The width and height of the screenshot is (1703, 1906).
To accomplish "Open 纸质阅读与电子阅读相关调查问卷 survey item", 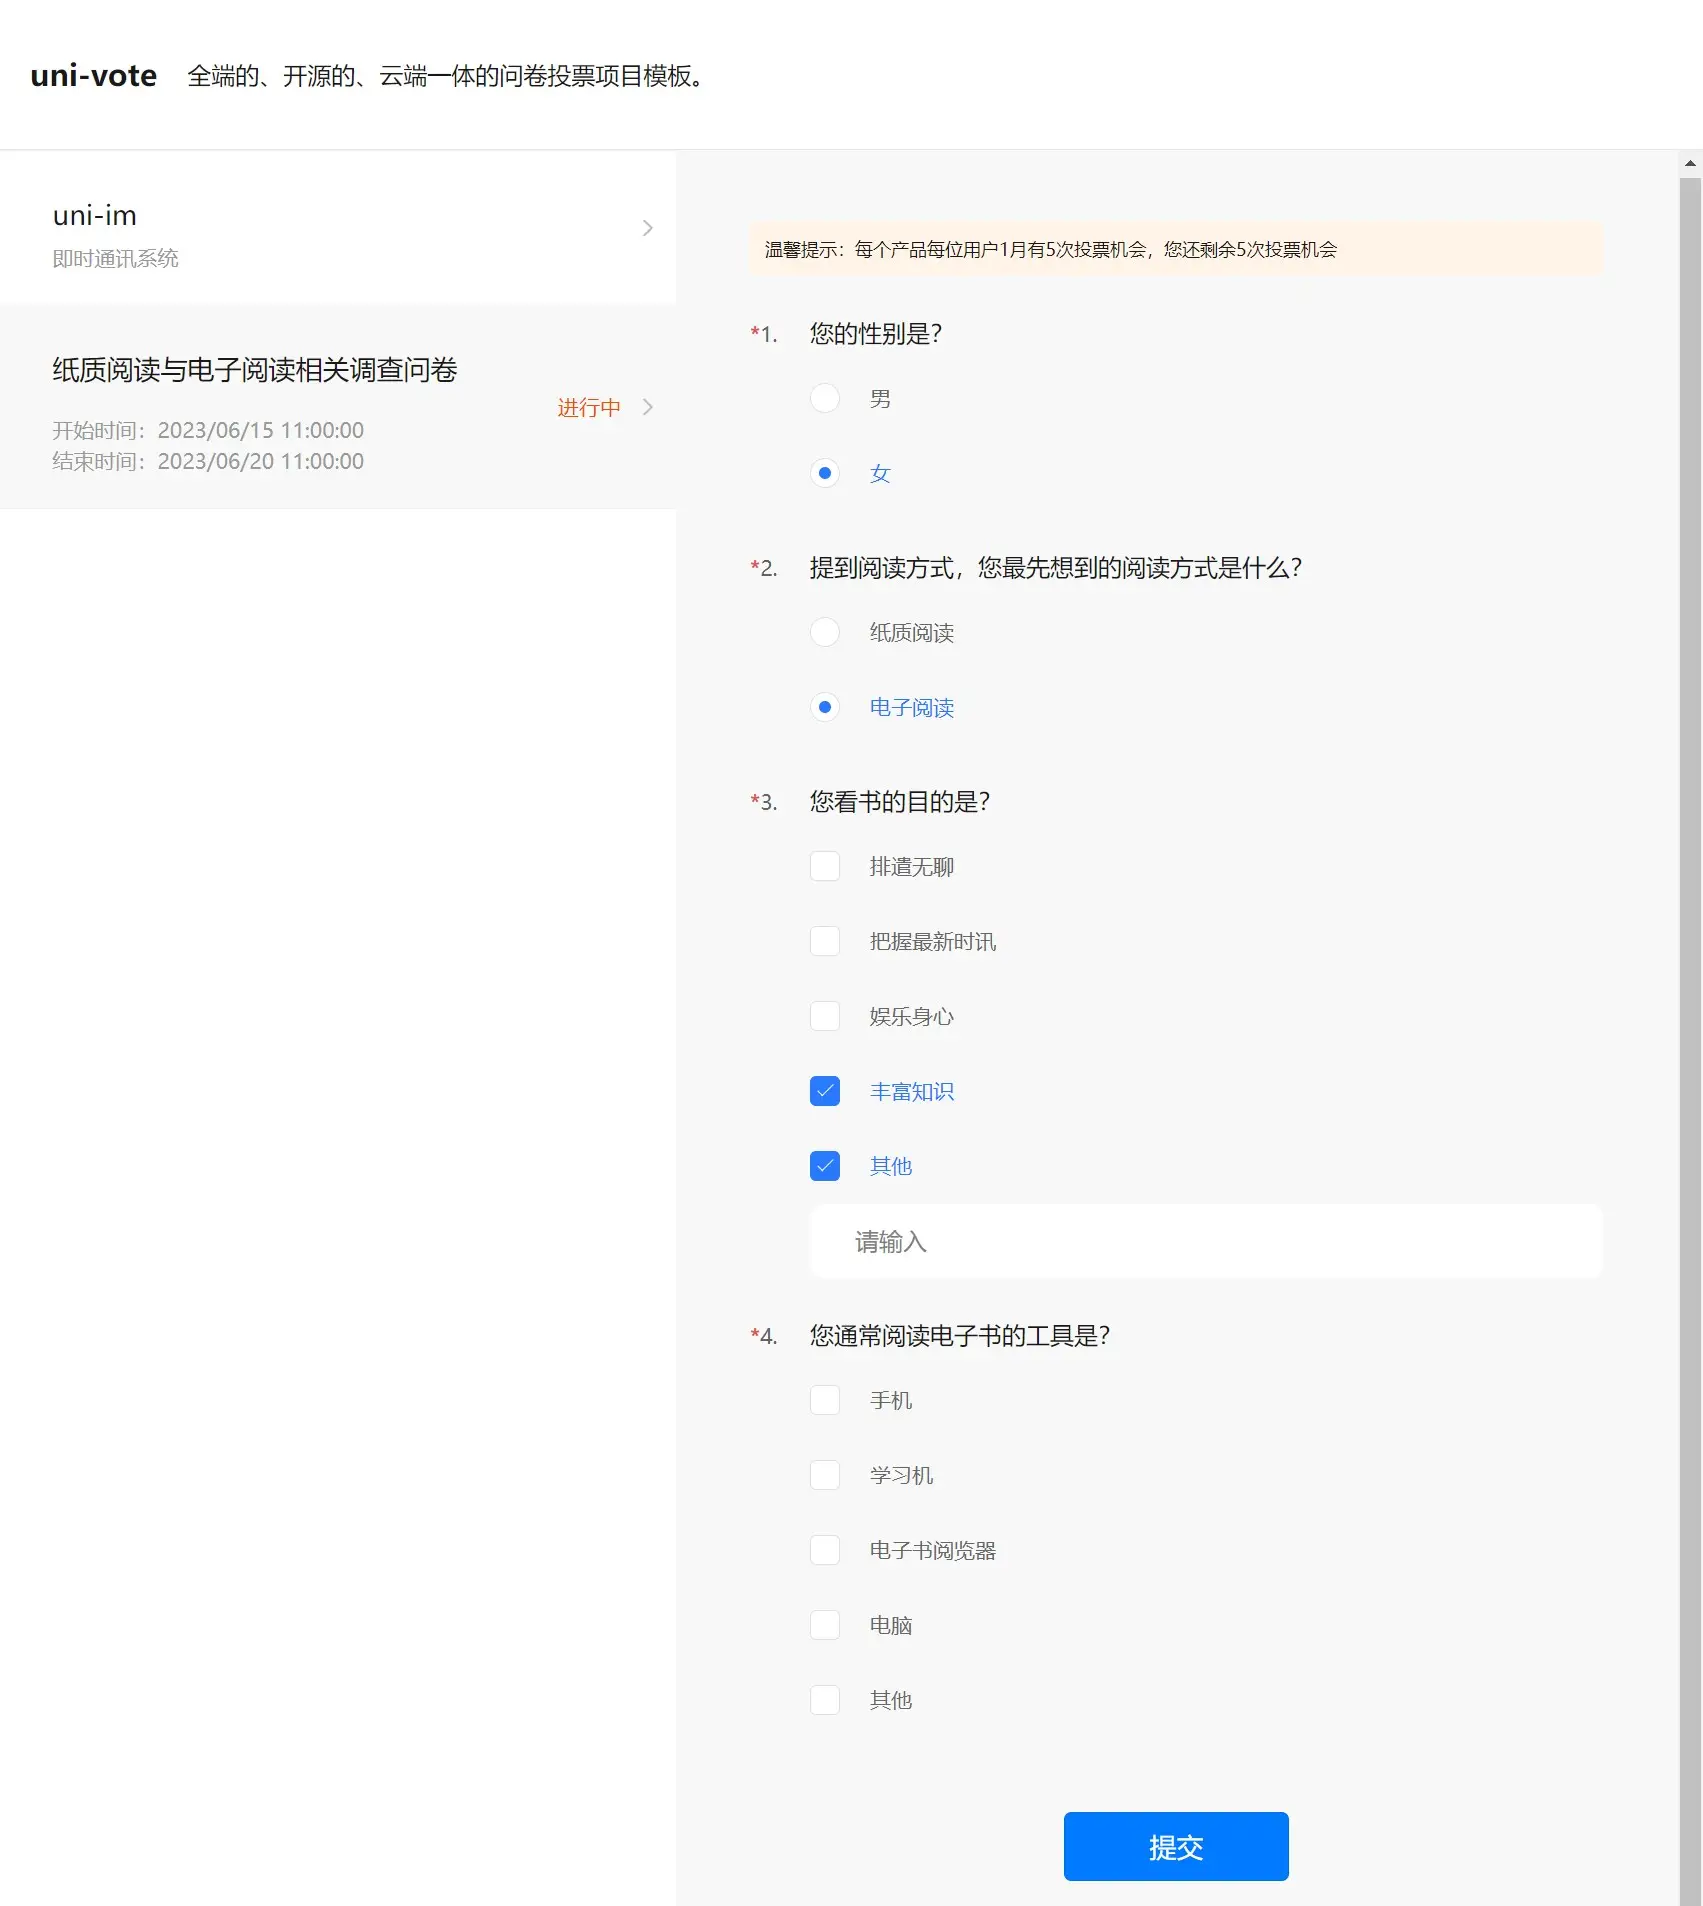I will tap(338, 407).
